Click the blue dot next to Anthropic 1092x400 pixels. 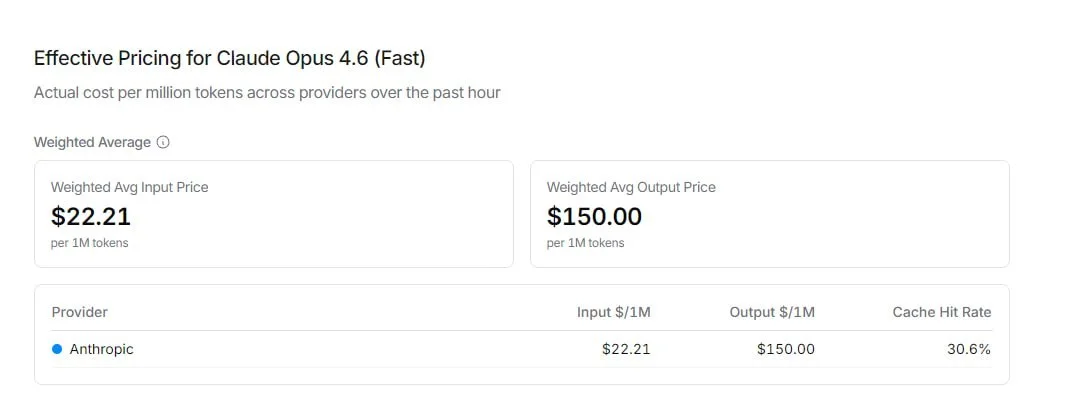click(57, 349)
